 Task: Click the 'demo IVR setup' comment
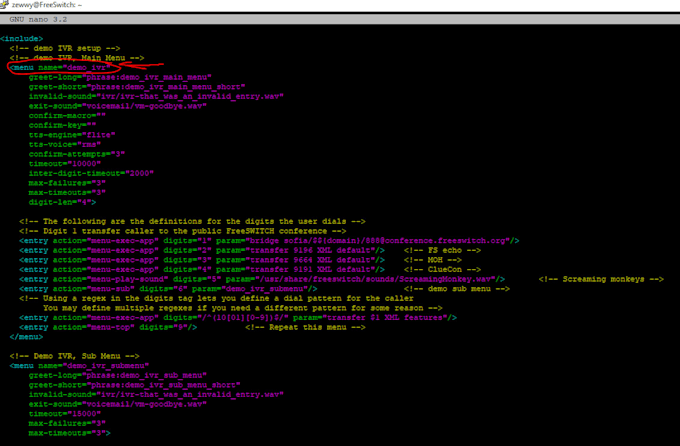pyautogui.click(x=65, y=48)
